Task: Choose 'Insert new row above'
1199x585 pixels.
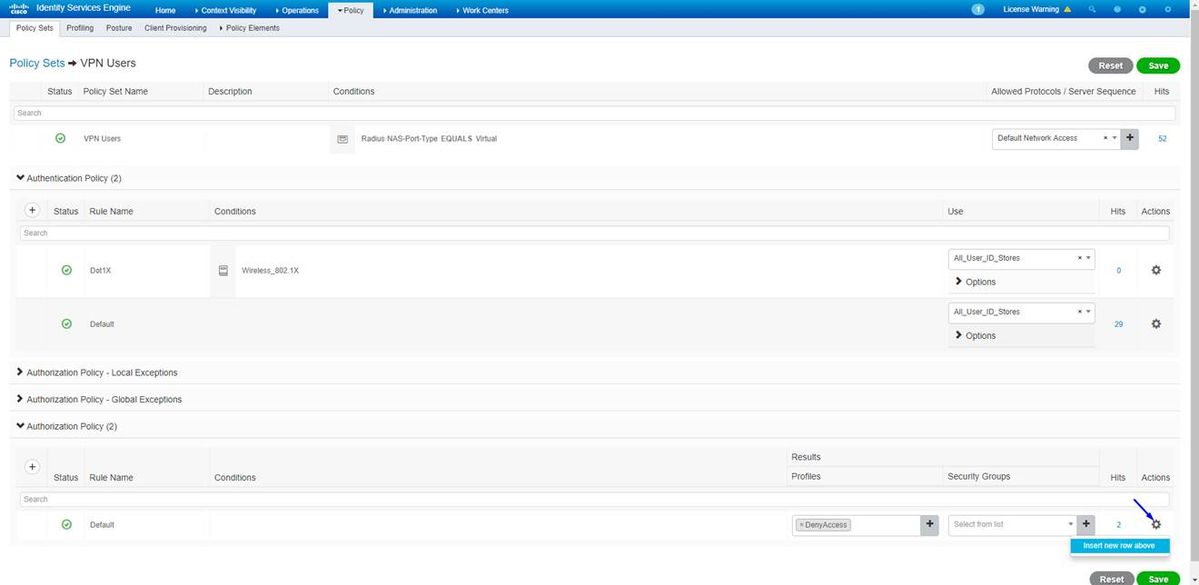Action: (x=1119, y=546)
